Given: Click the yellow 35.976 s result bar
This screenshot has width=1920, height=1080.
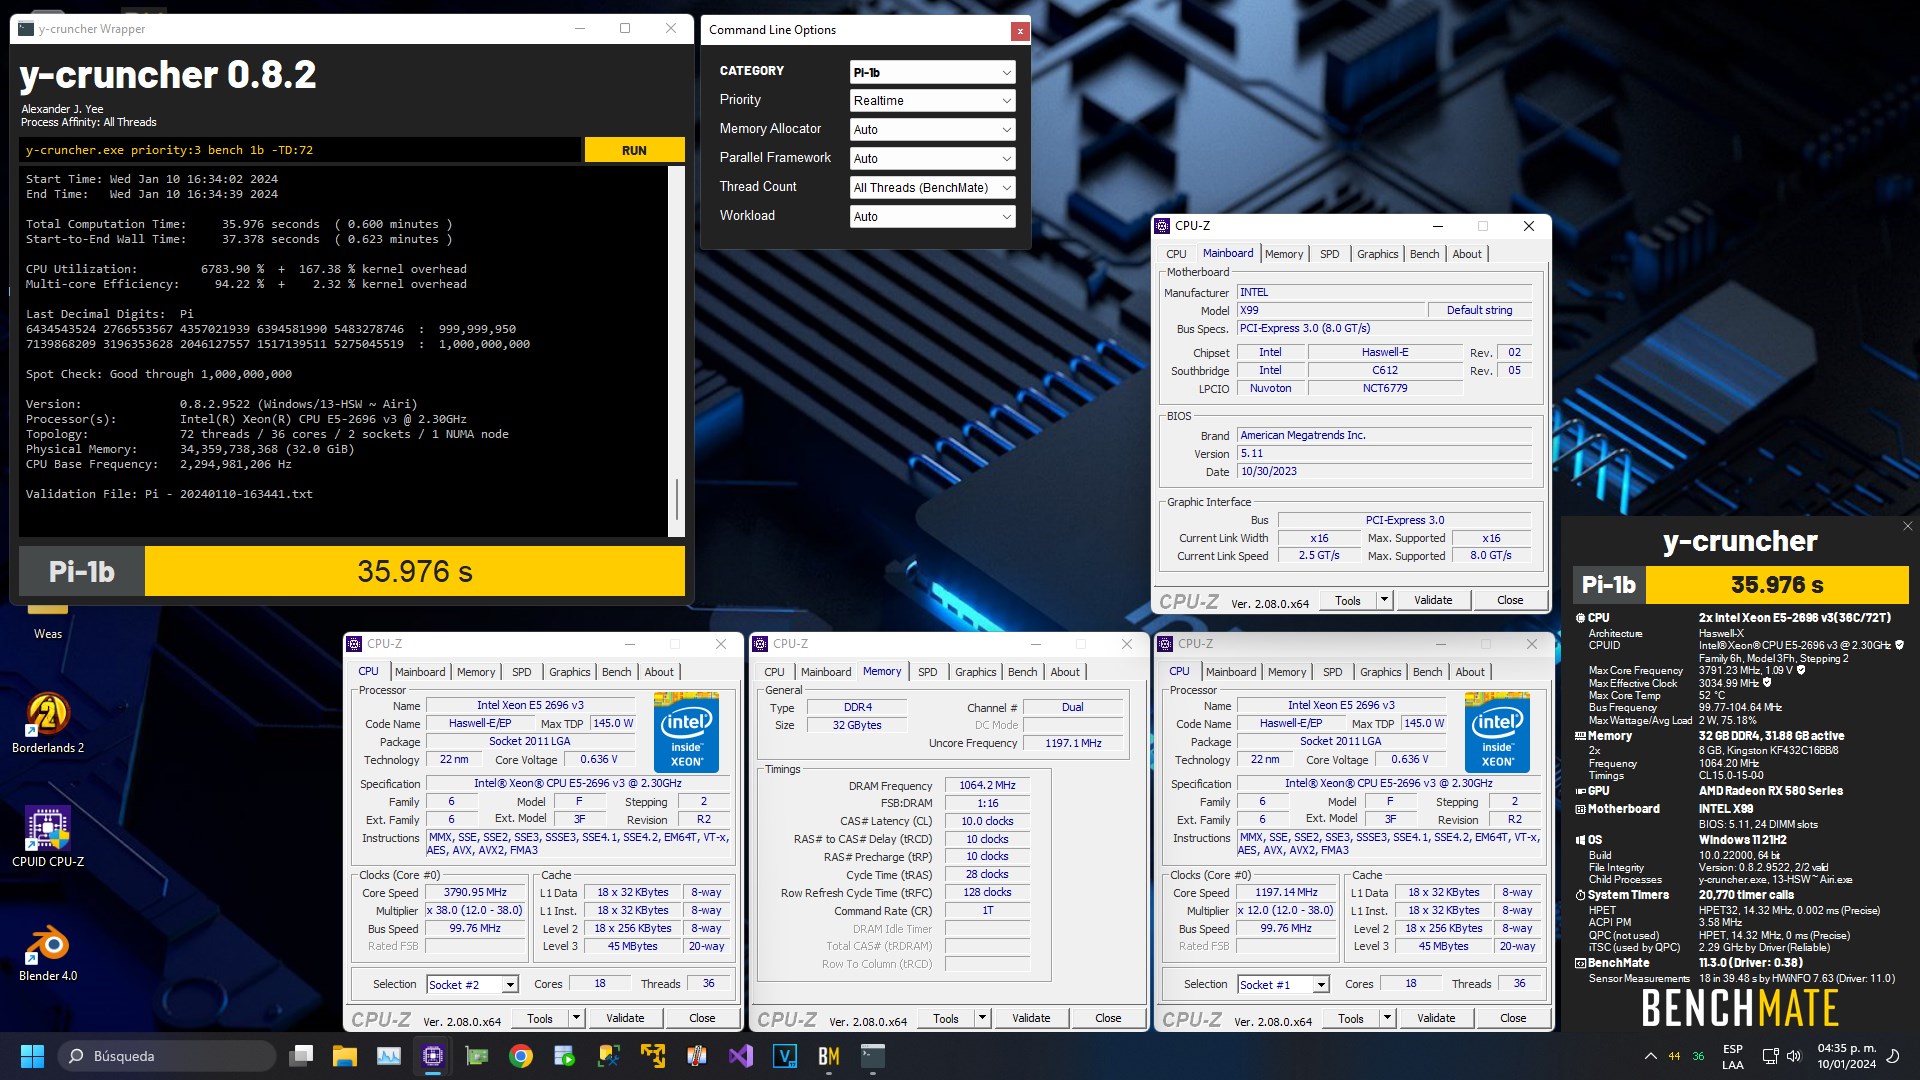Looking at the screenshot, I should pyautogui.click(x=415, y=571).
